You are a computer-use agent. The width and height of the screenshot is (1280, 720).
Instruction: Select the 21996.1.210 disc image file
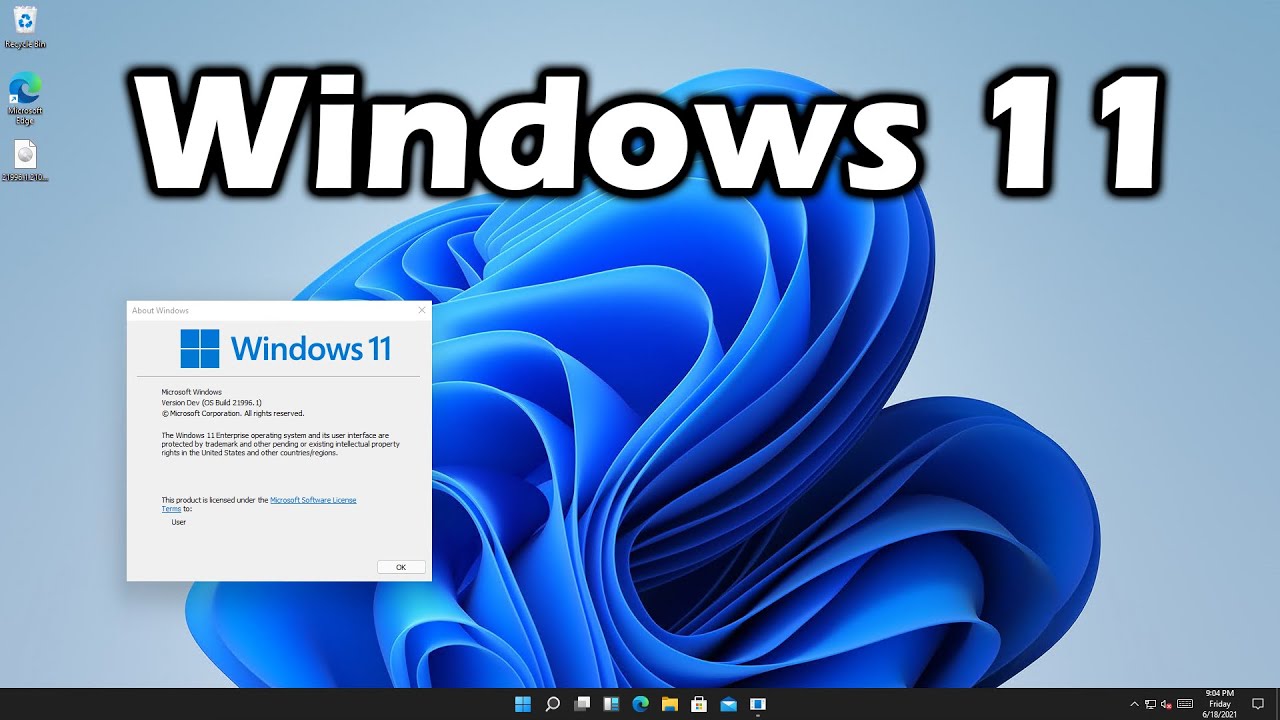(x=26, y=161)
